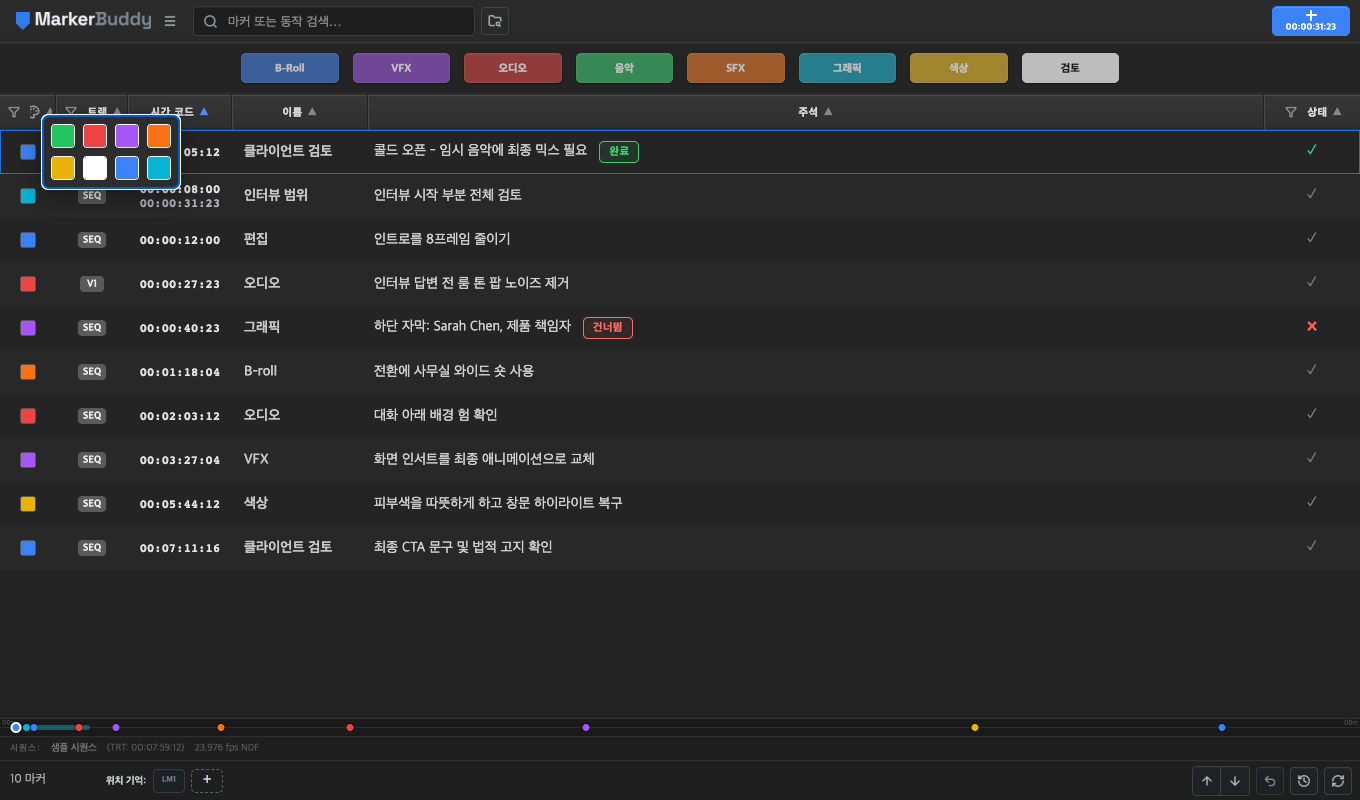Toggle status check for 인터뷰 범위 row

1312,194
